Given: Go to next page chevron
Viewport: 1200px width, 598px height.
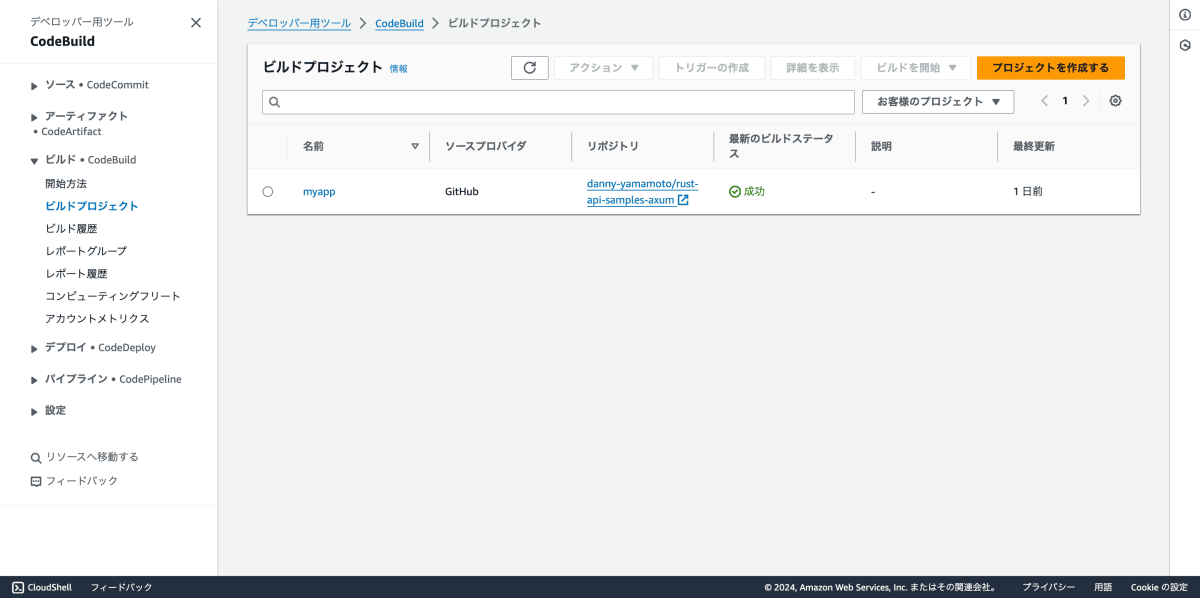Looking at the screenshot, I should click(1086, 101).
